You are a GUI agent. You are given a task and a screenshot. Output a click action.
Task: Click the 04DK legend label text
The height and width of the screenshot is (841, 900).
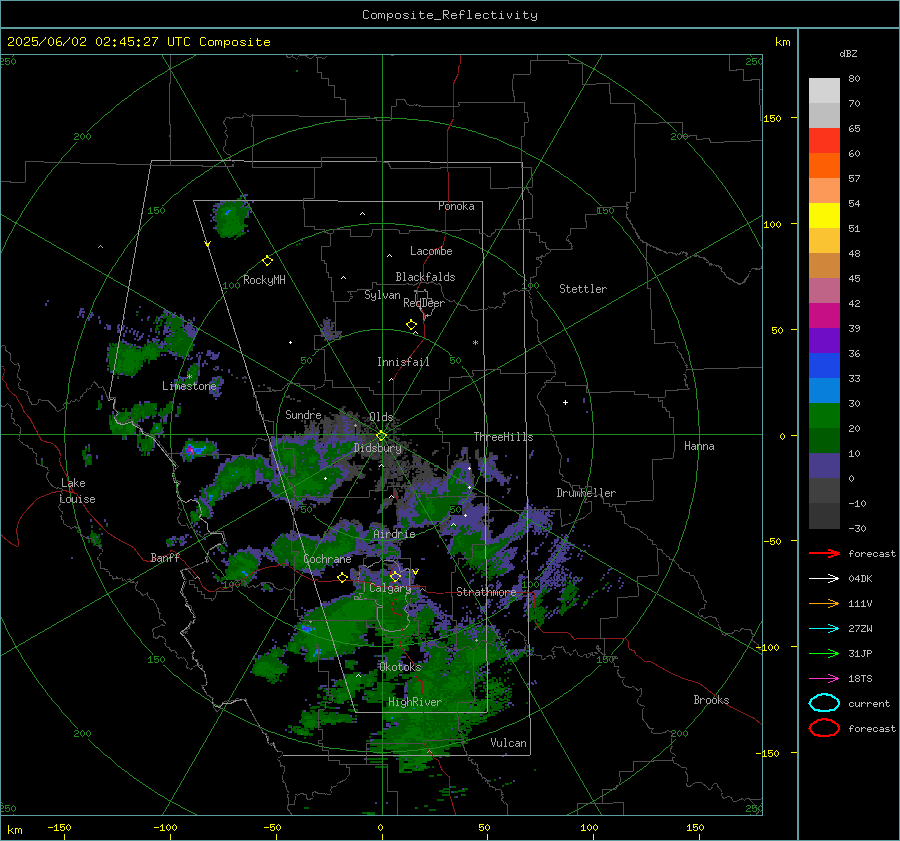tap(860, 579)
